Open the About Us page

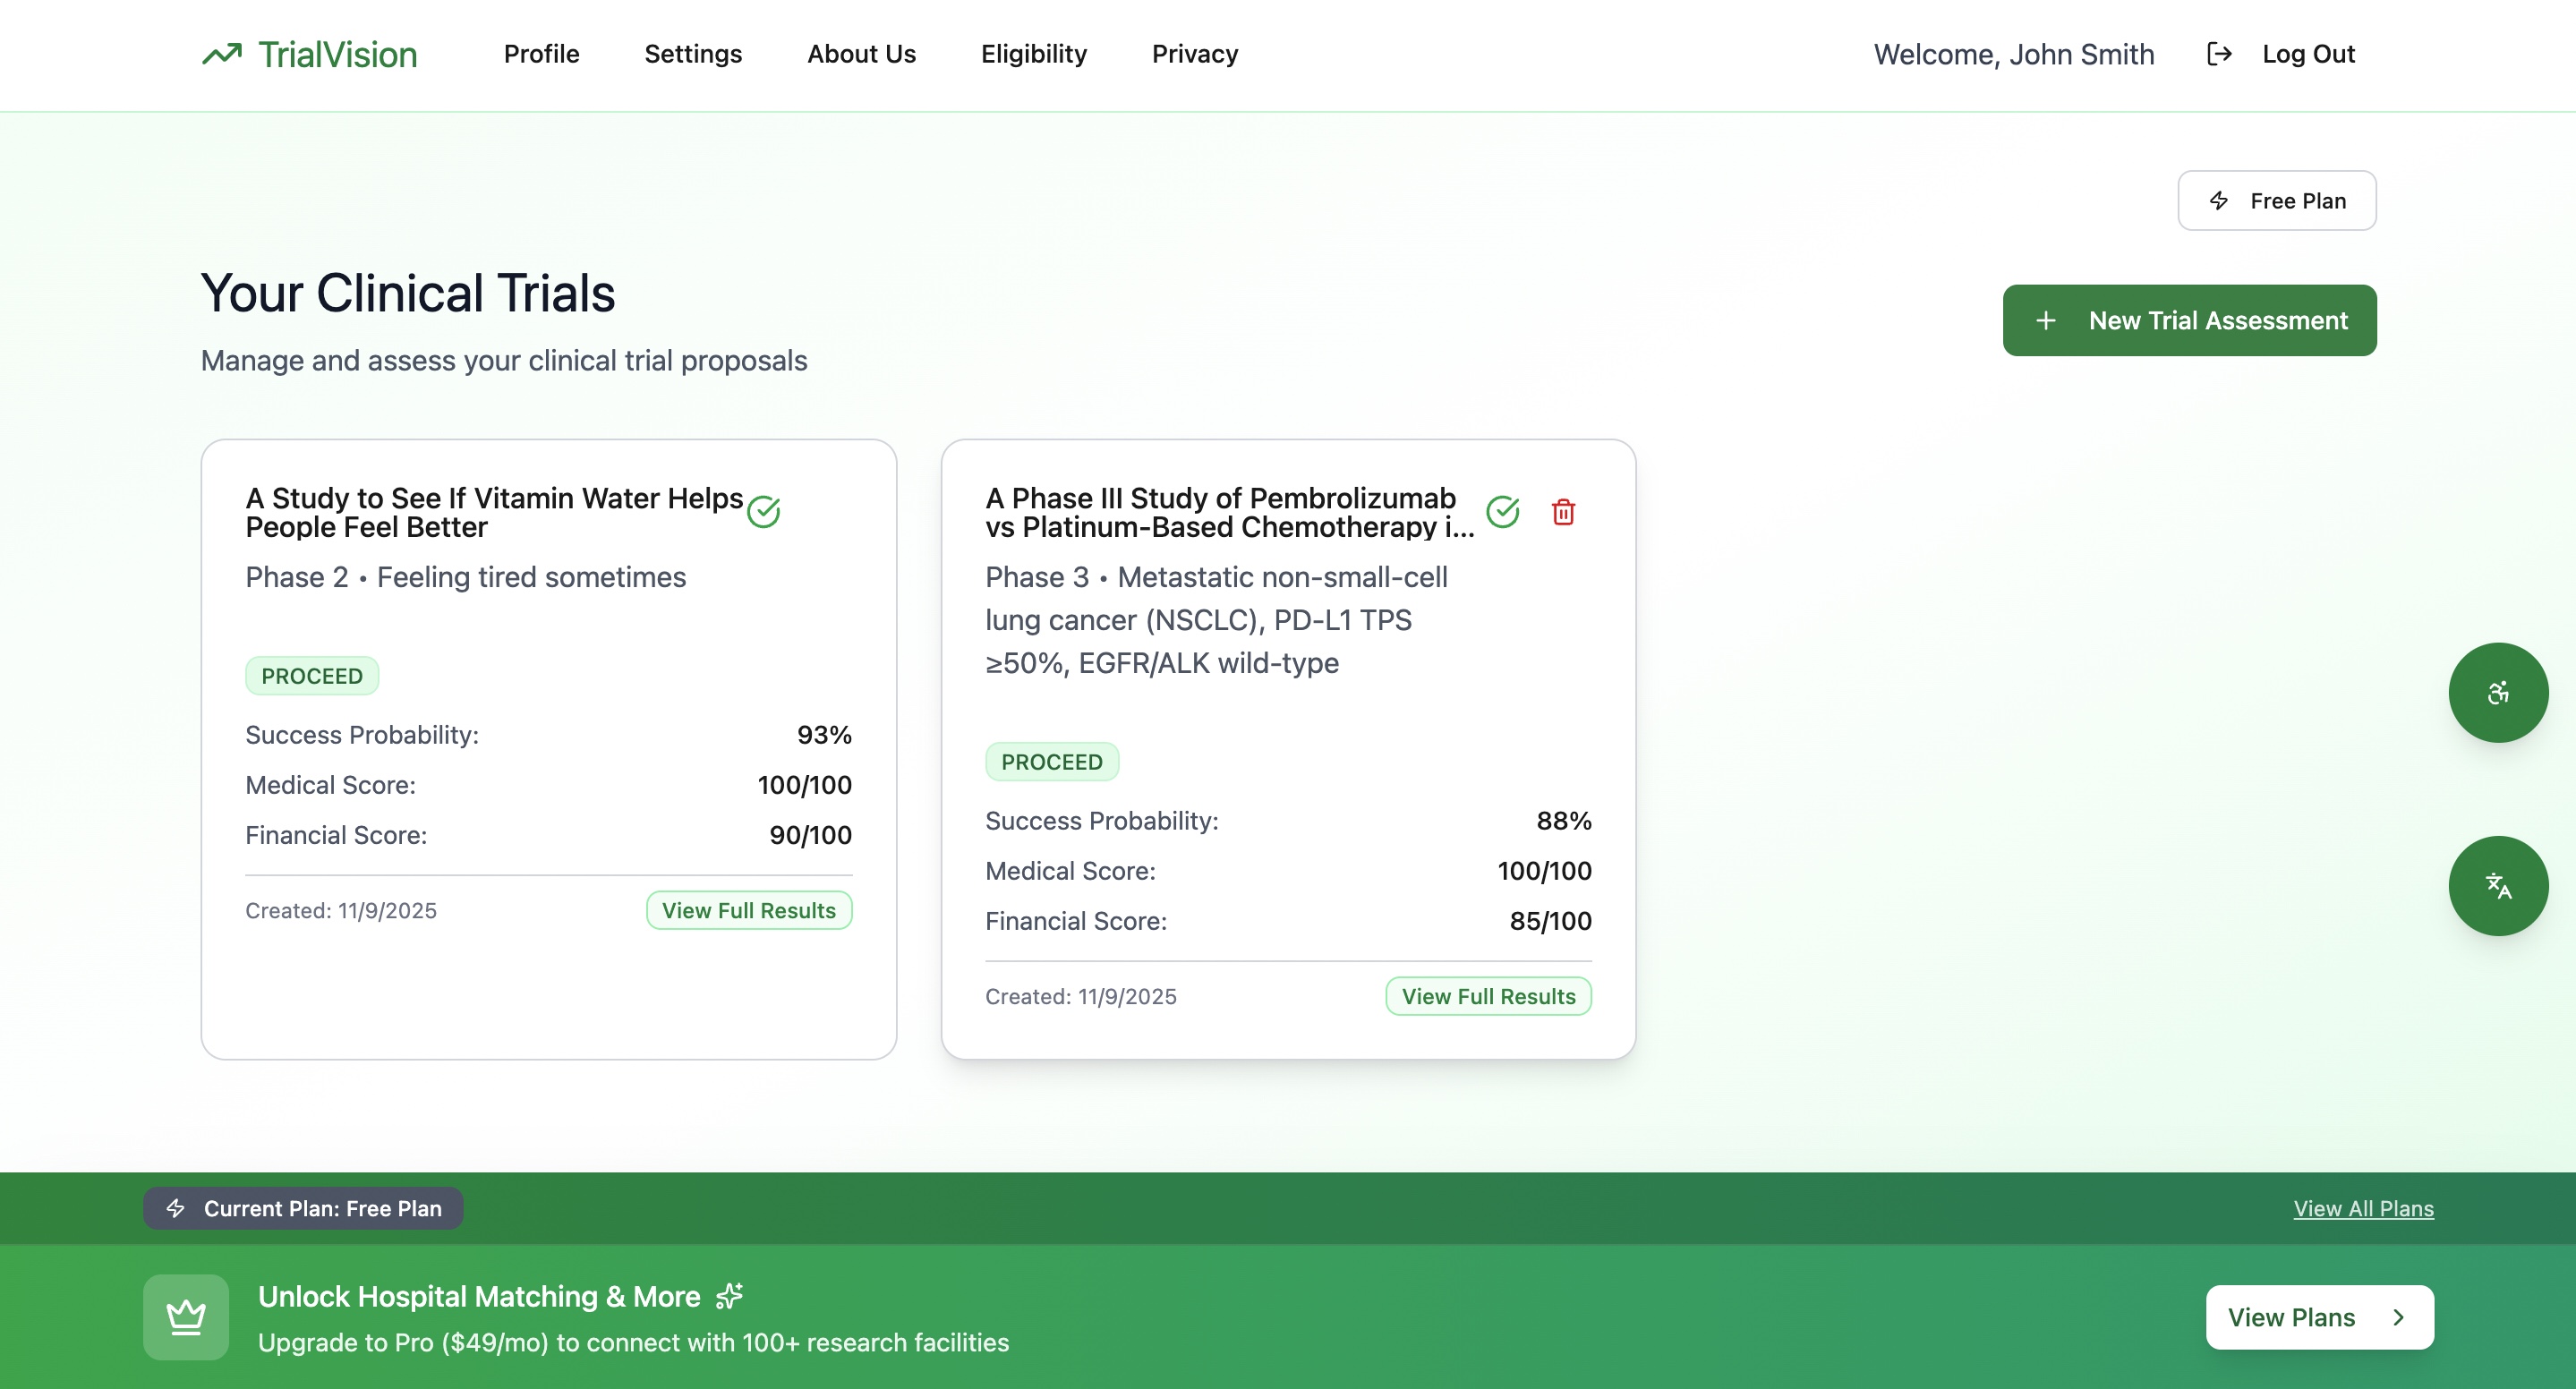point(861,54)
